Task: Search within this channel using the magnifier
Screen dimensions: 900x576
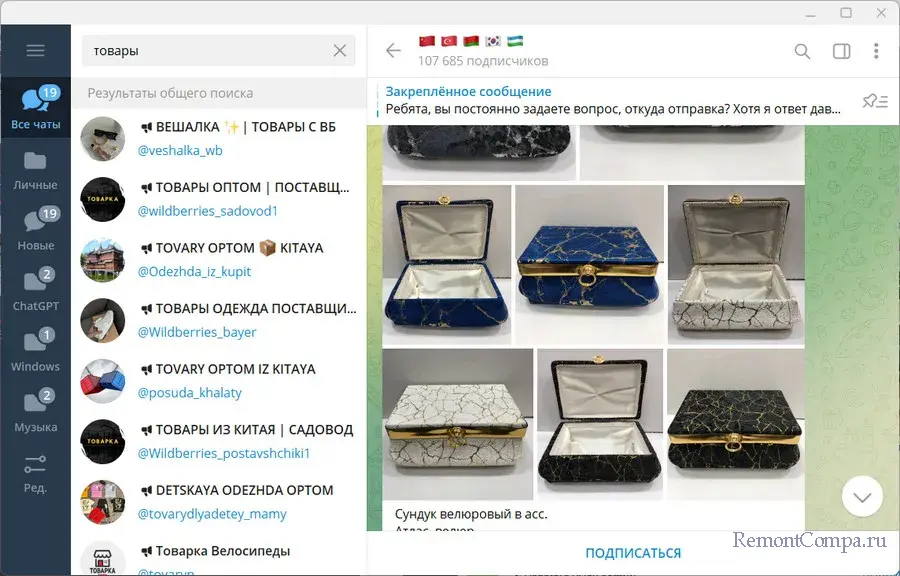Action: pyautogui.click(x=802, y=52)
